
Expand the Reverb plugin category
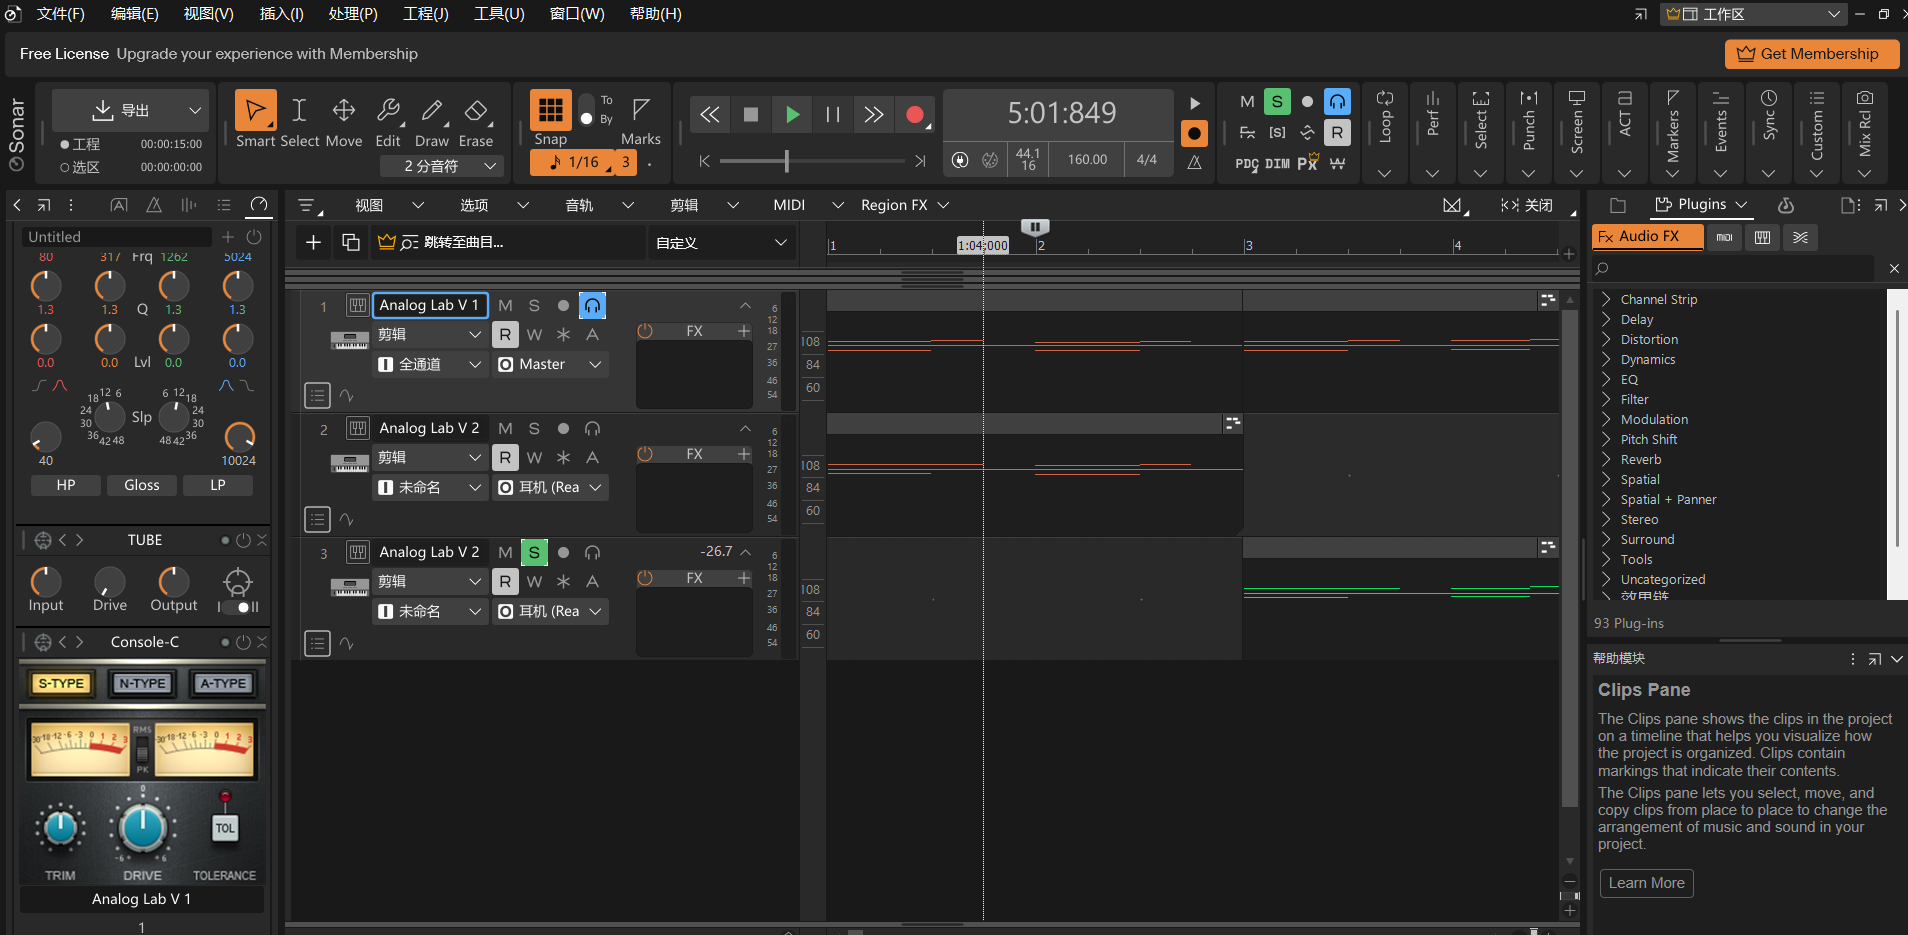[x=1640, y=460]
